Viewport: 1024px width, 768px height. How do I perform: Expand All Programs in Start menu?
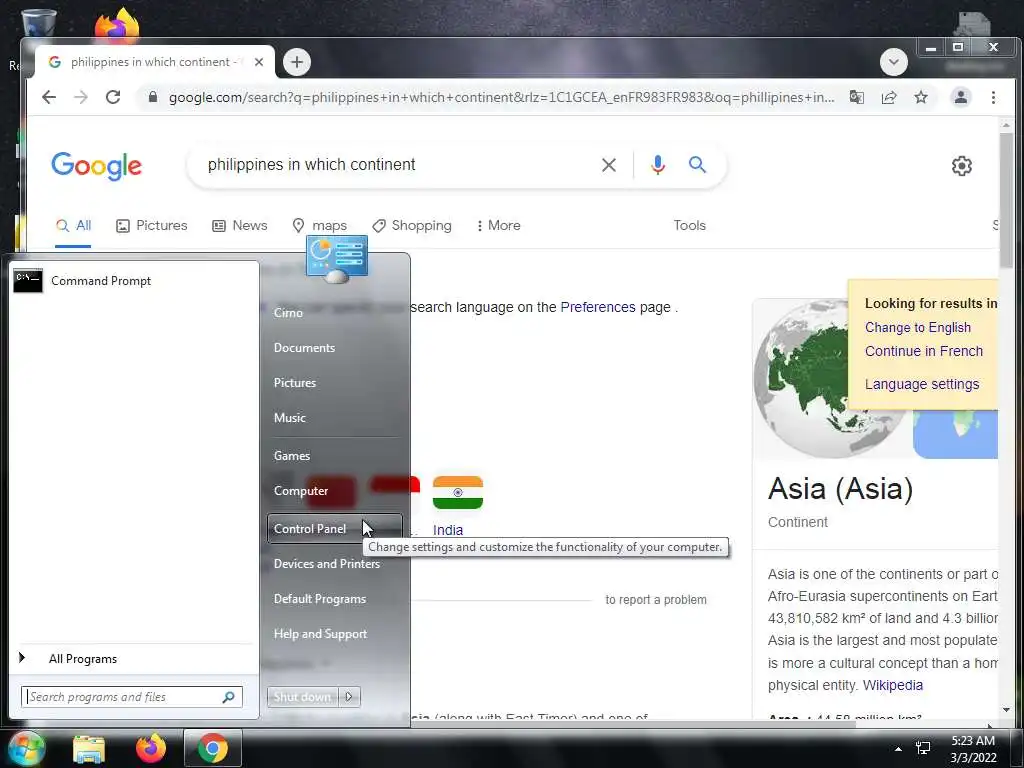pos(133,658)
